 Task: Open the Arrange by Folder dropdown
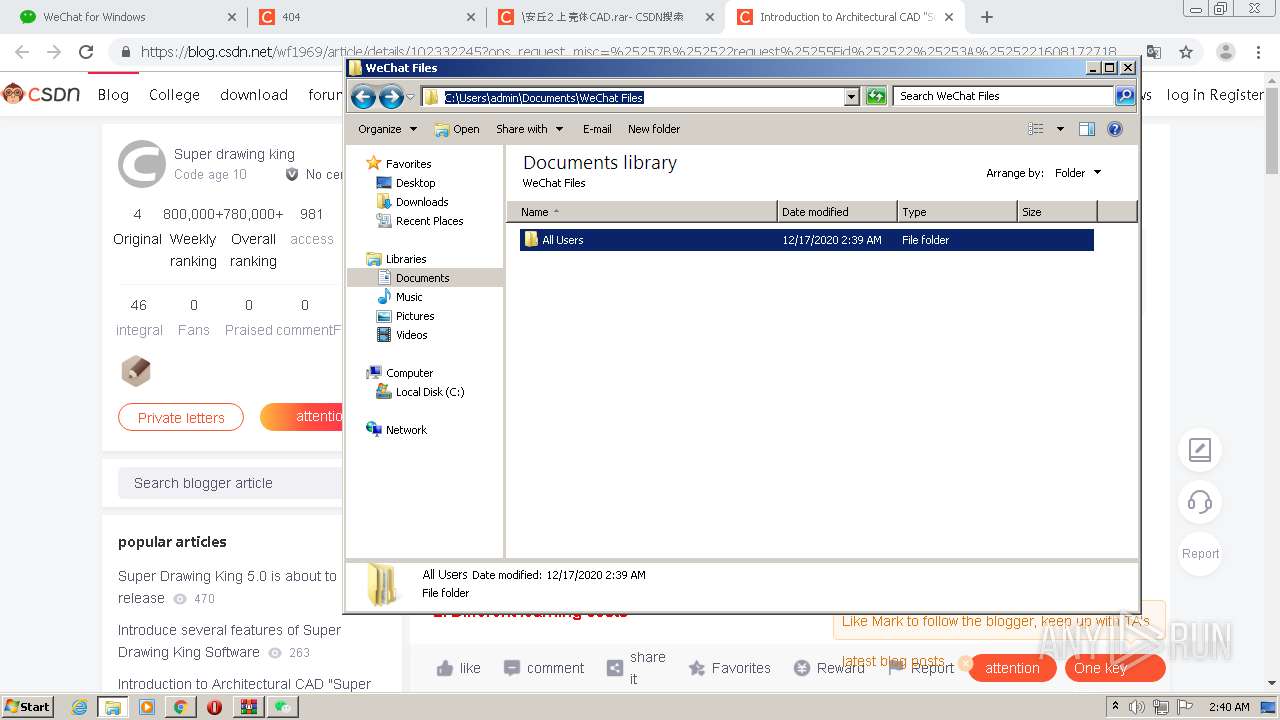(x=1078, y=173)
